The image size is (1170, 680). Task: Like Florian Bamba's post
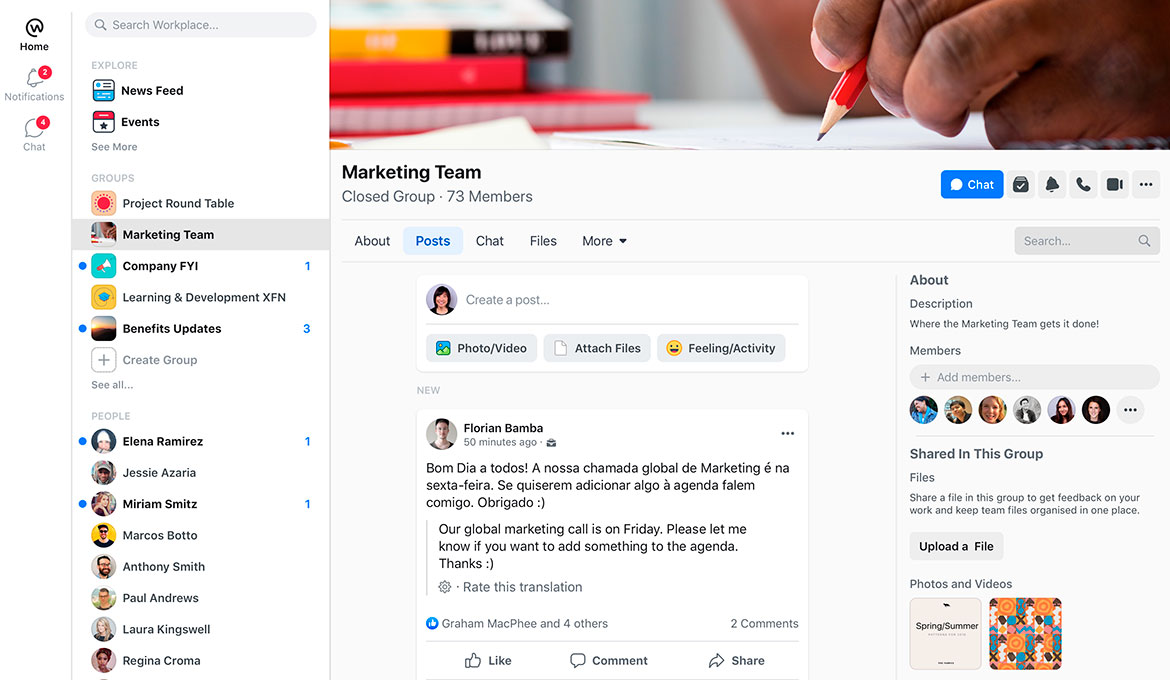tap(488, 661)
